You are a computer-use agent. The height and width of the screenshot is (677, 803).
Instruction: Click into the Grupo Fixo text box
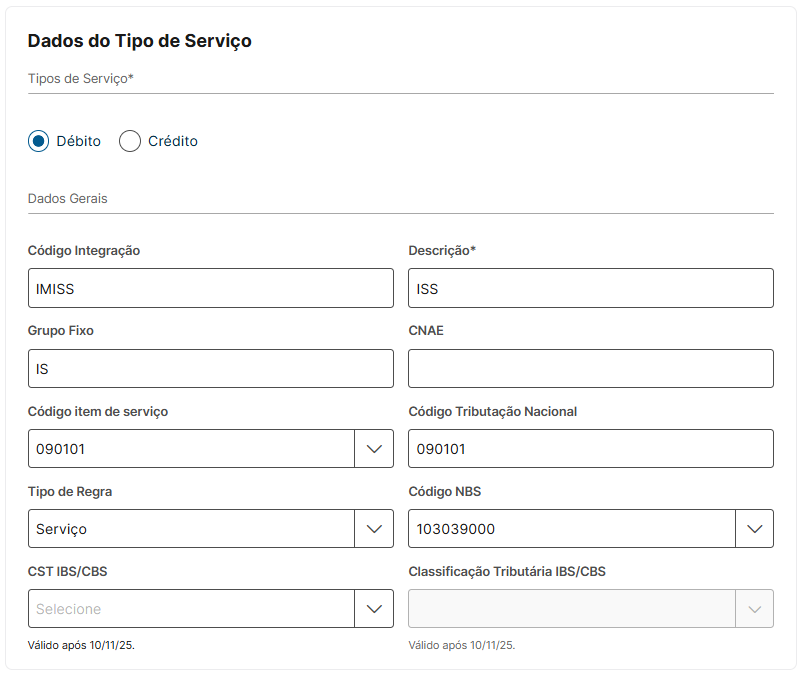[211, 369]
